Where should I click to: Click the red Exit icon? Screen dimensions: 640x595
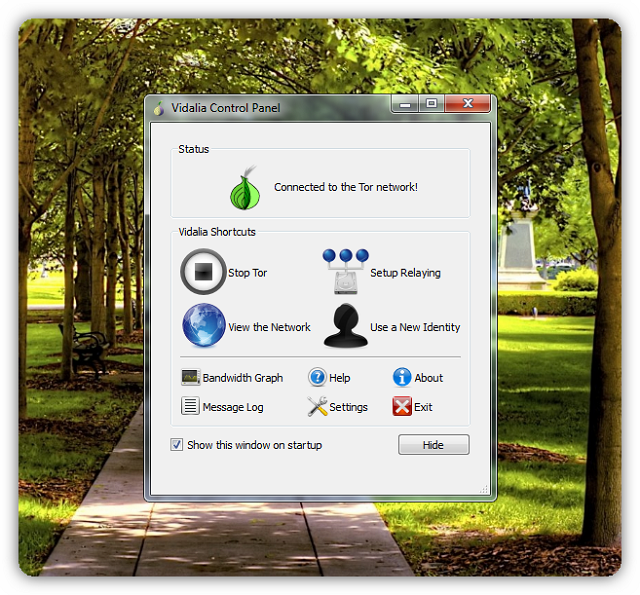tap(402, 407)
